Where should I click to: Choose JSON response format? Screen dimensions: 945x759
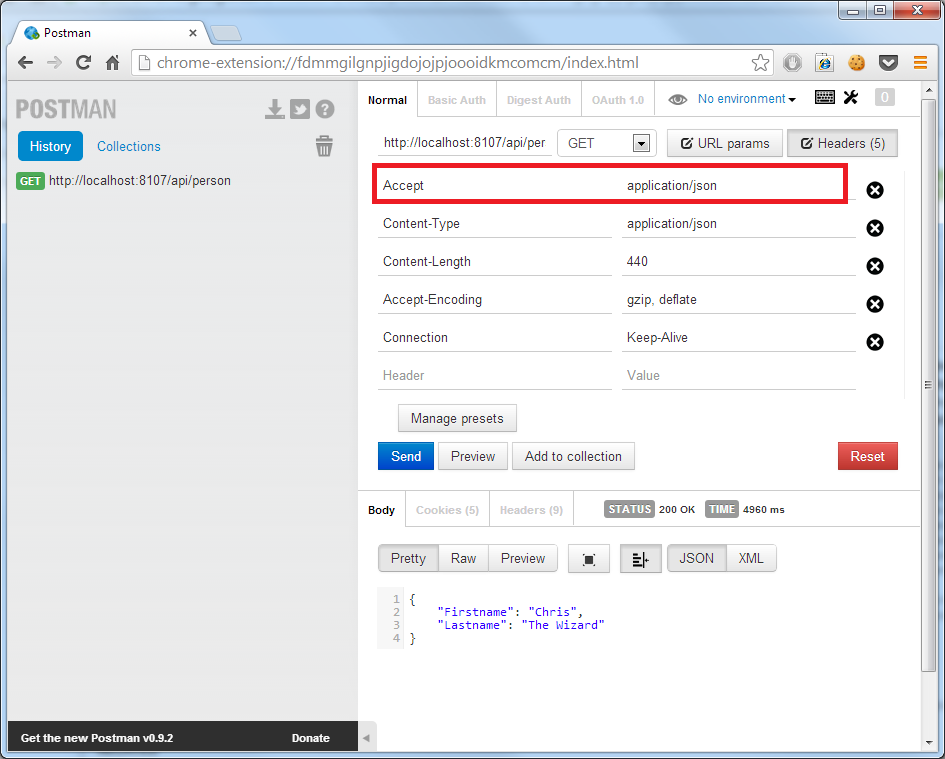click(697, 558)
